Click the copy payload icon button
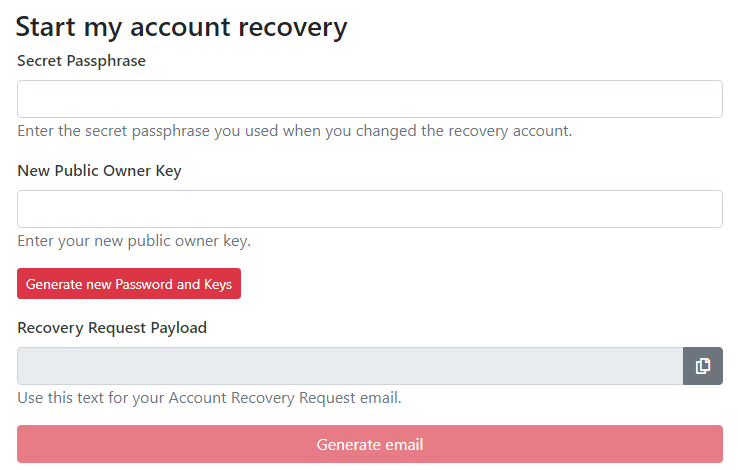This screenshot has width=738, height=470. point(703,366)
